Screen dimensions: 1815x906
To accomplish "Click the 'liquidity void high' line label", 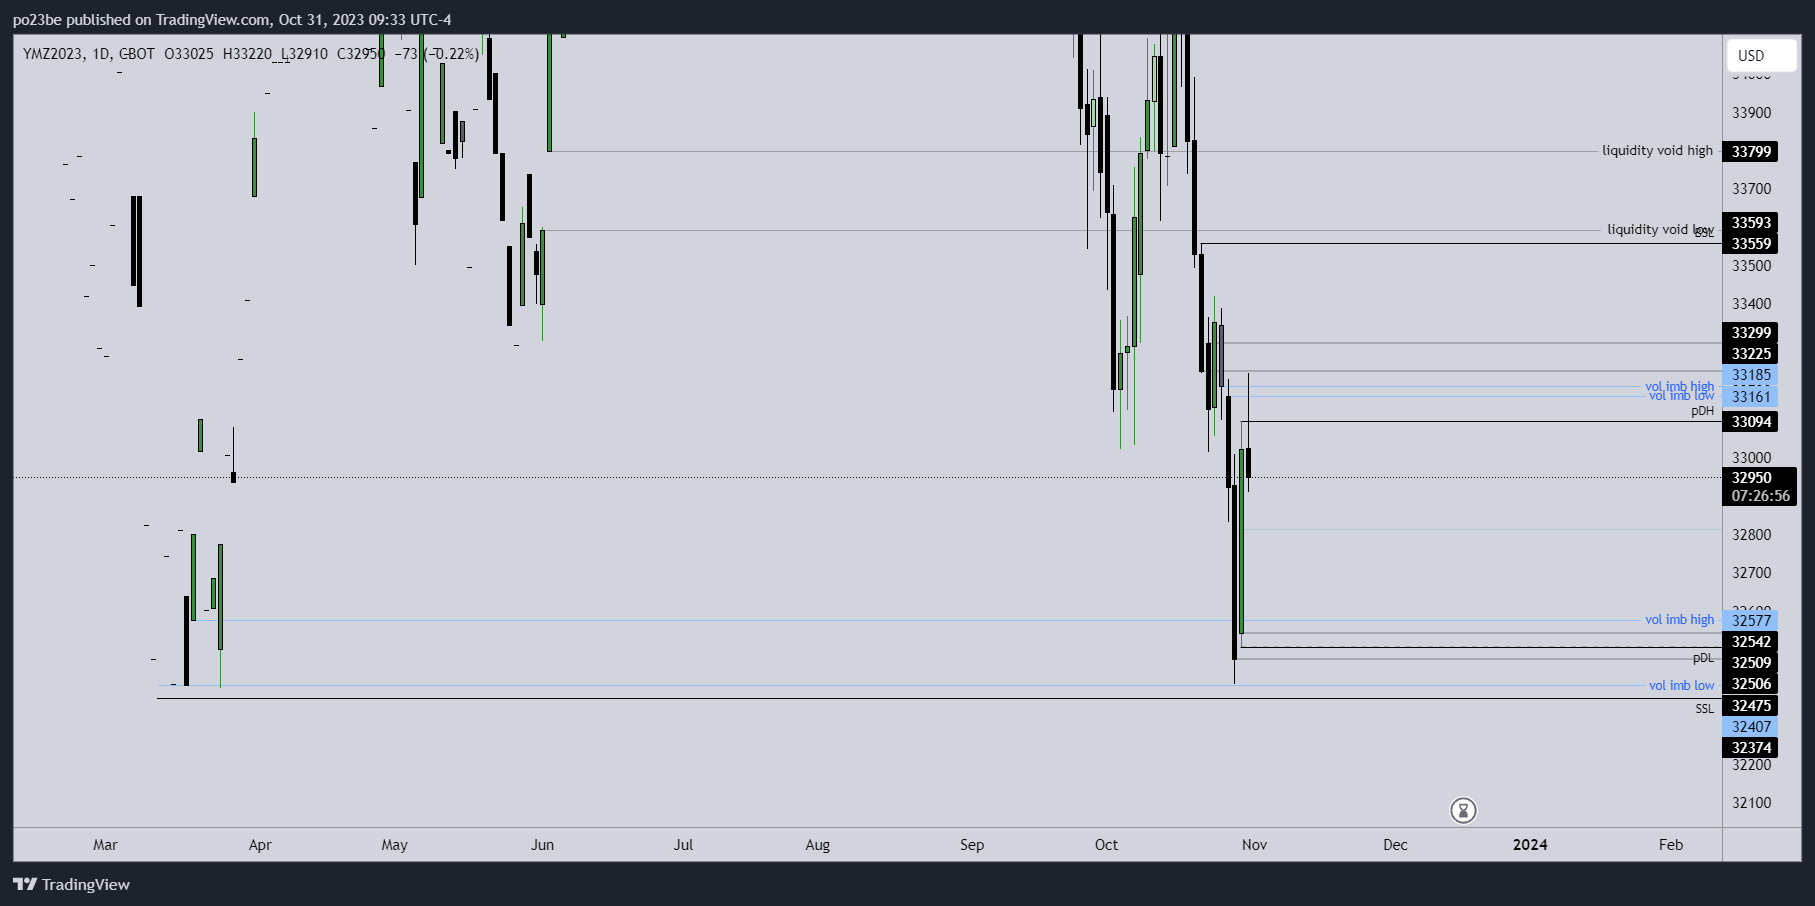I will (1657, 151).
